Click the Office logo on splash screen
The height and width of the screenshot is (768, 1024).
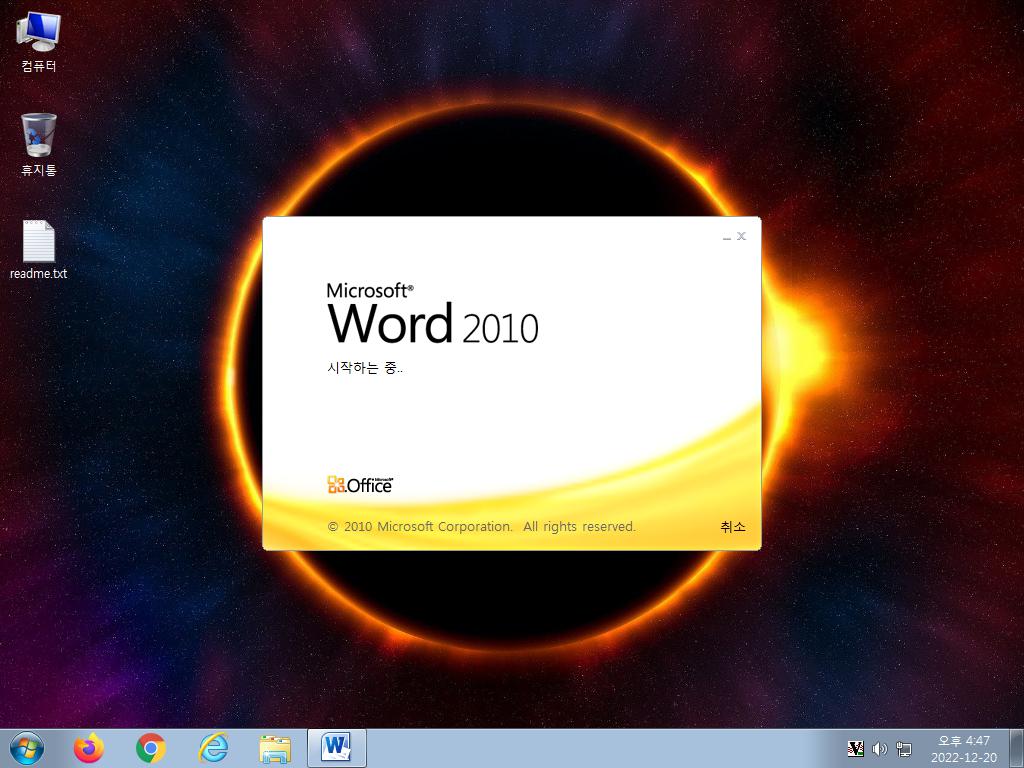(x=360, y=485)
